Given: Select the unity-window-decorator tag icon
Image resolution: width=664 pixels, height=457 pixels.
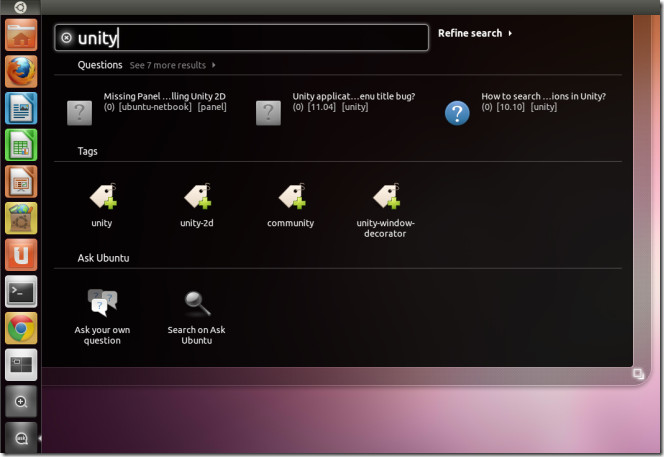Looking at the screenshot, I should (386, 196).
